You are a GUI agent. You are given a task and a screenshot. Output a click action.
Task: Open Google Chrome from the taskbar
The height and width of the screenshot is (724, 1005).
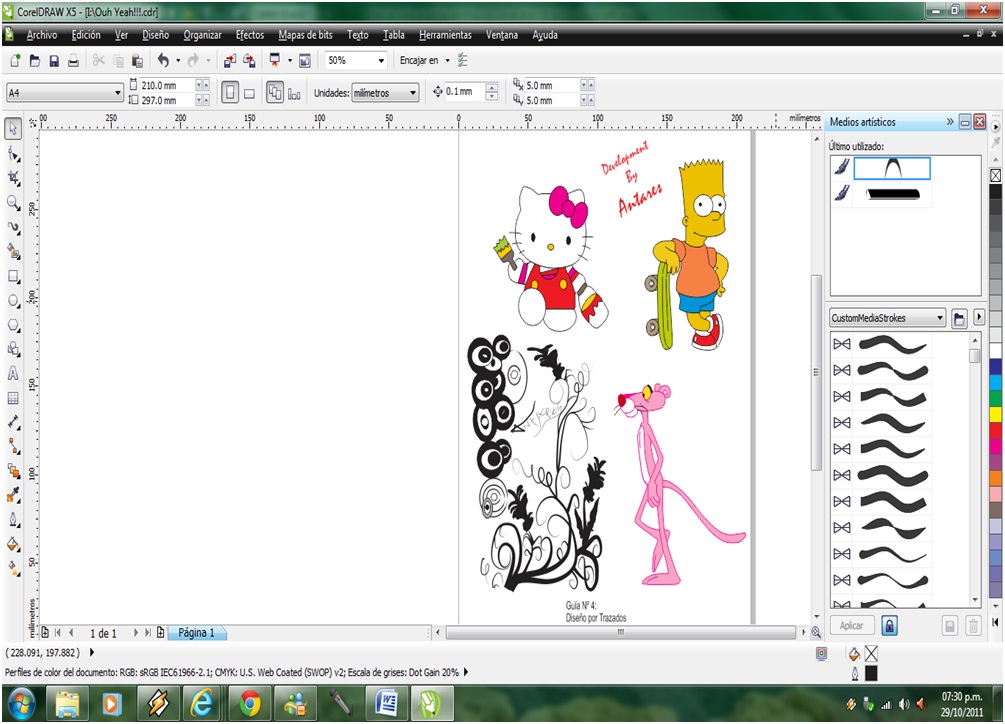click(250, 704)
